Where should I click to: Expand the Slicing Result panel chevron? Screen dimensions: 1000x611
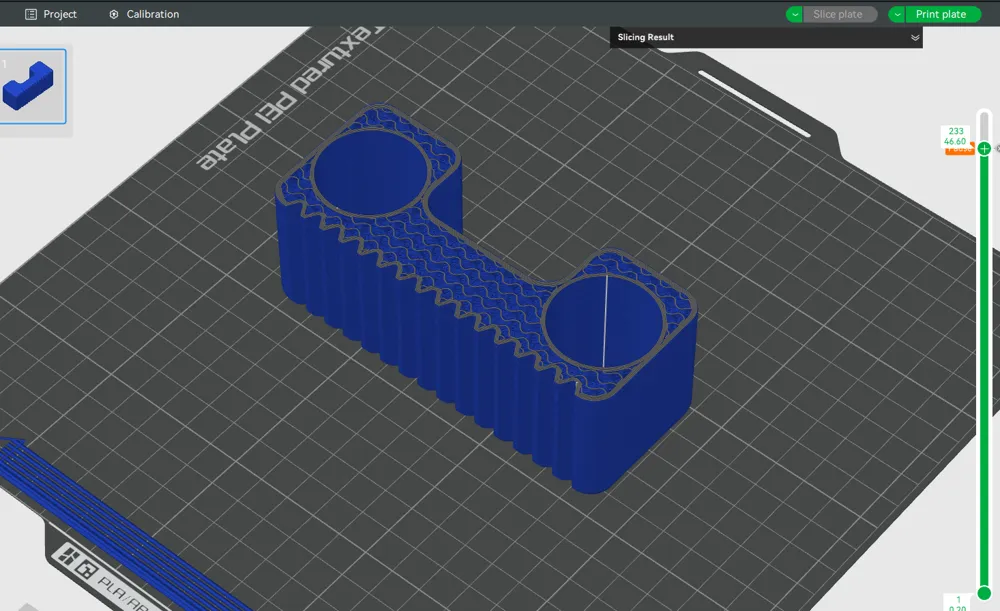coord(915,38)
